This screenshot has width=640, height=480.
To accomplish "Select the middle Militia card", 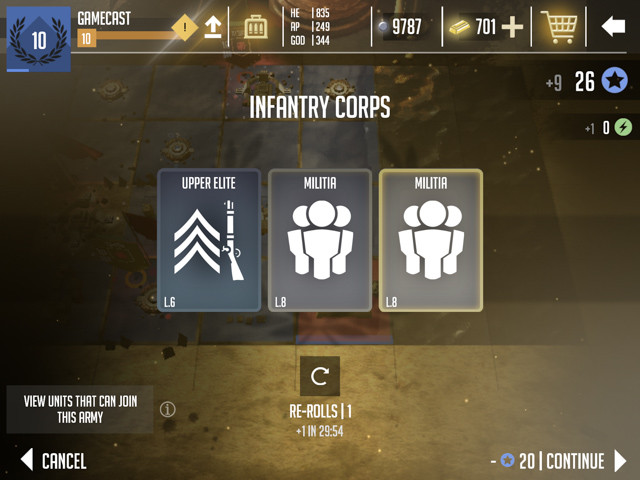I will [x=320, y=240].
